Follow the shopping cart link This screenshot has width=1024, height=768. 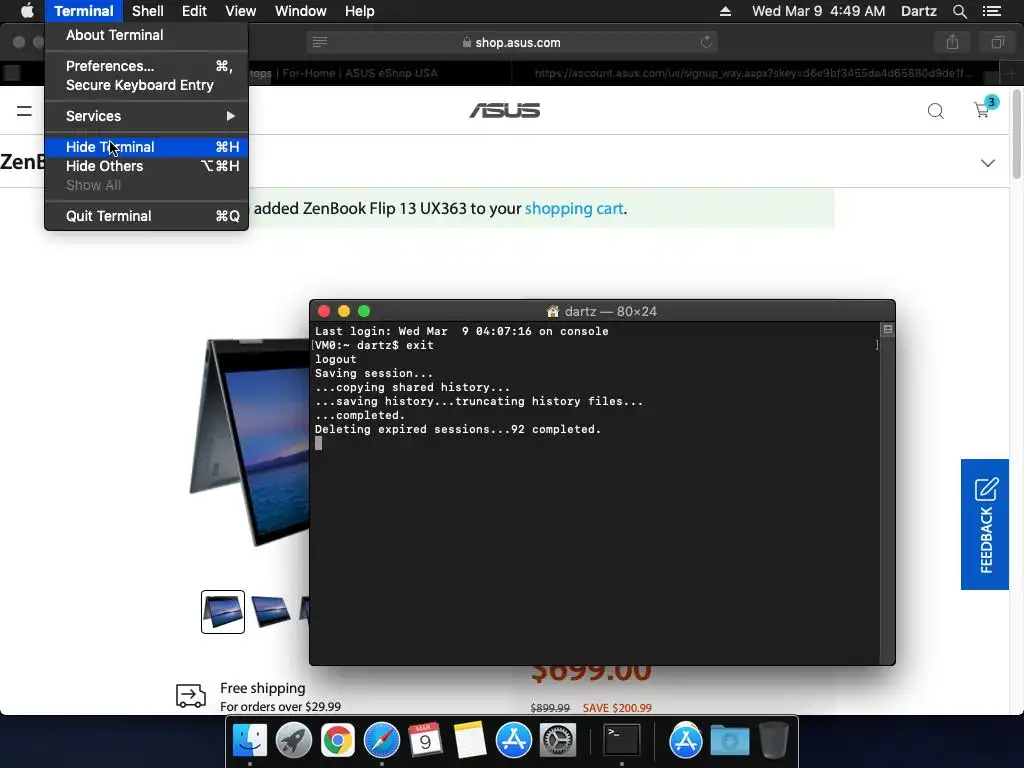coord(573,208)
